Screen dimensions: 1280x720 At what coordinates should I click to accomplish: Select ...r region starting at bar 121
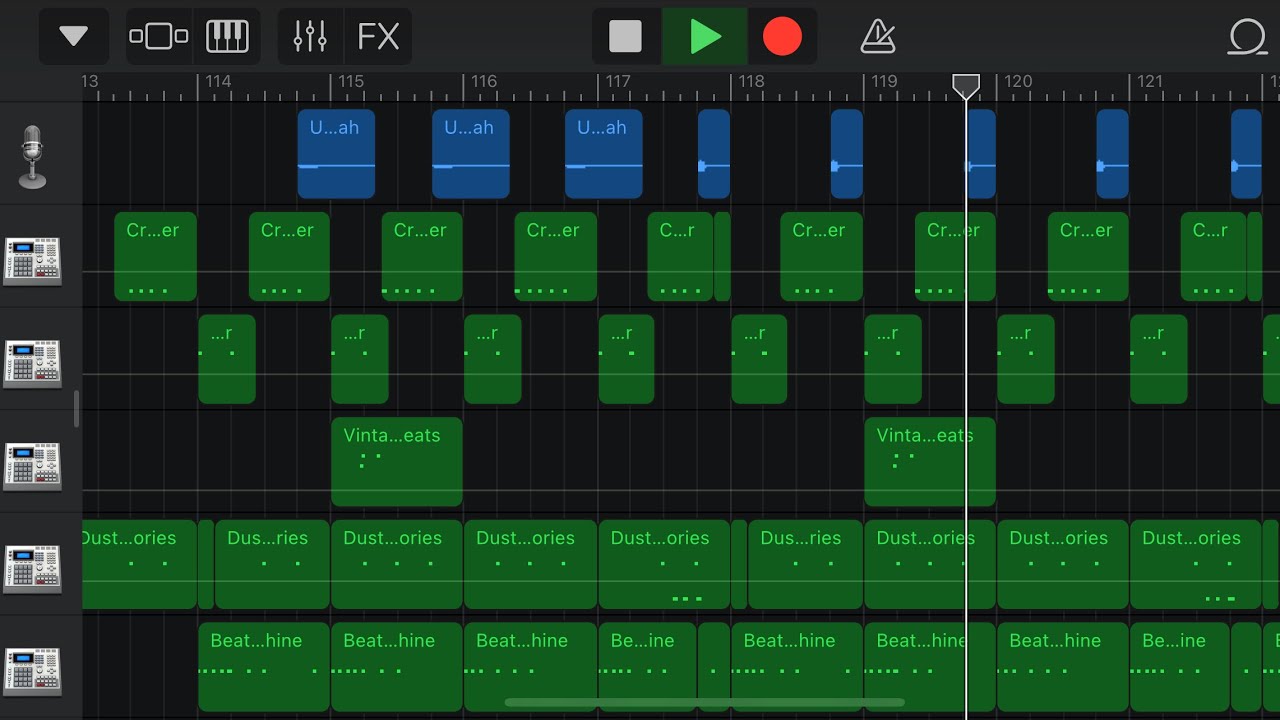pyautogui.click(x=1159, y=359)
